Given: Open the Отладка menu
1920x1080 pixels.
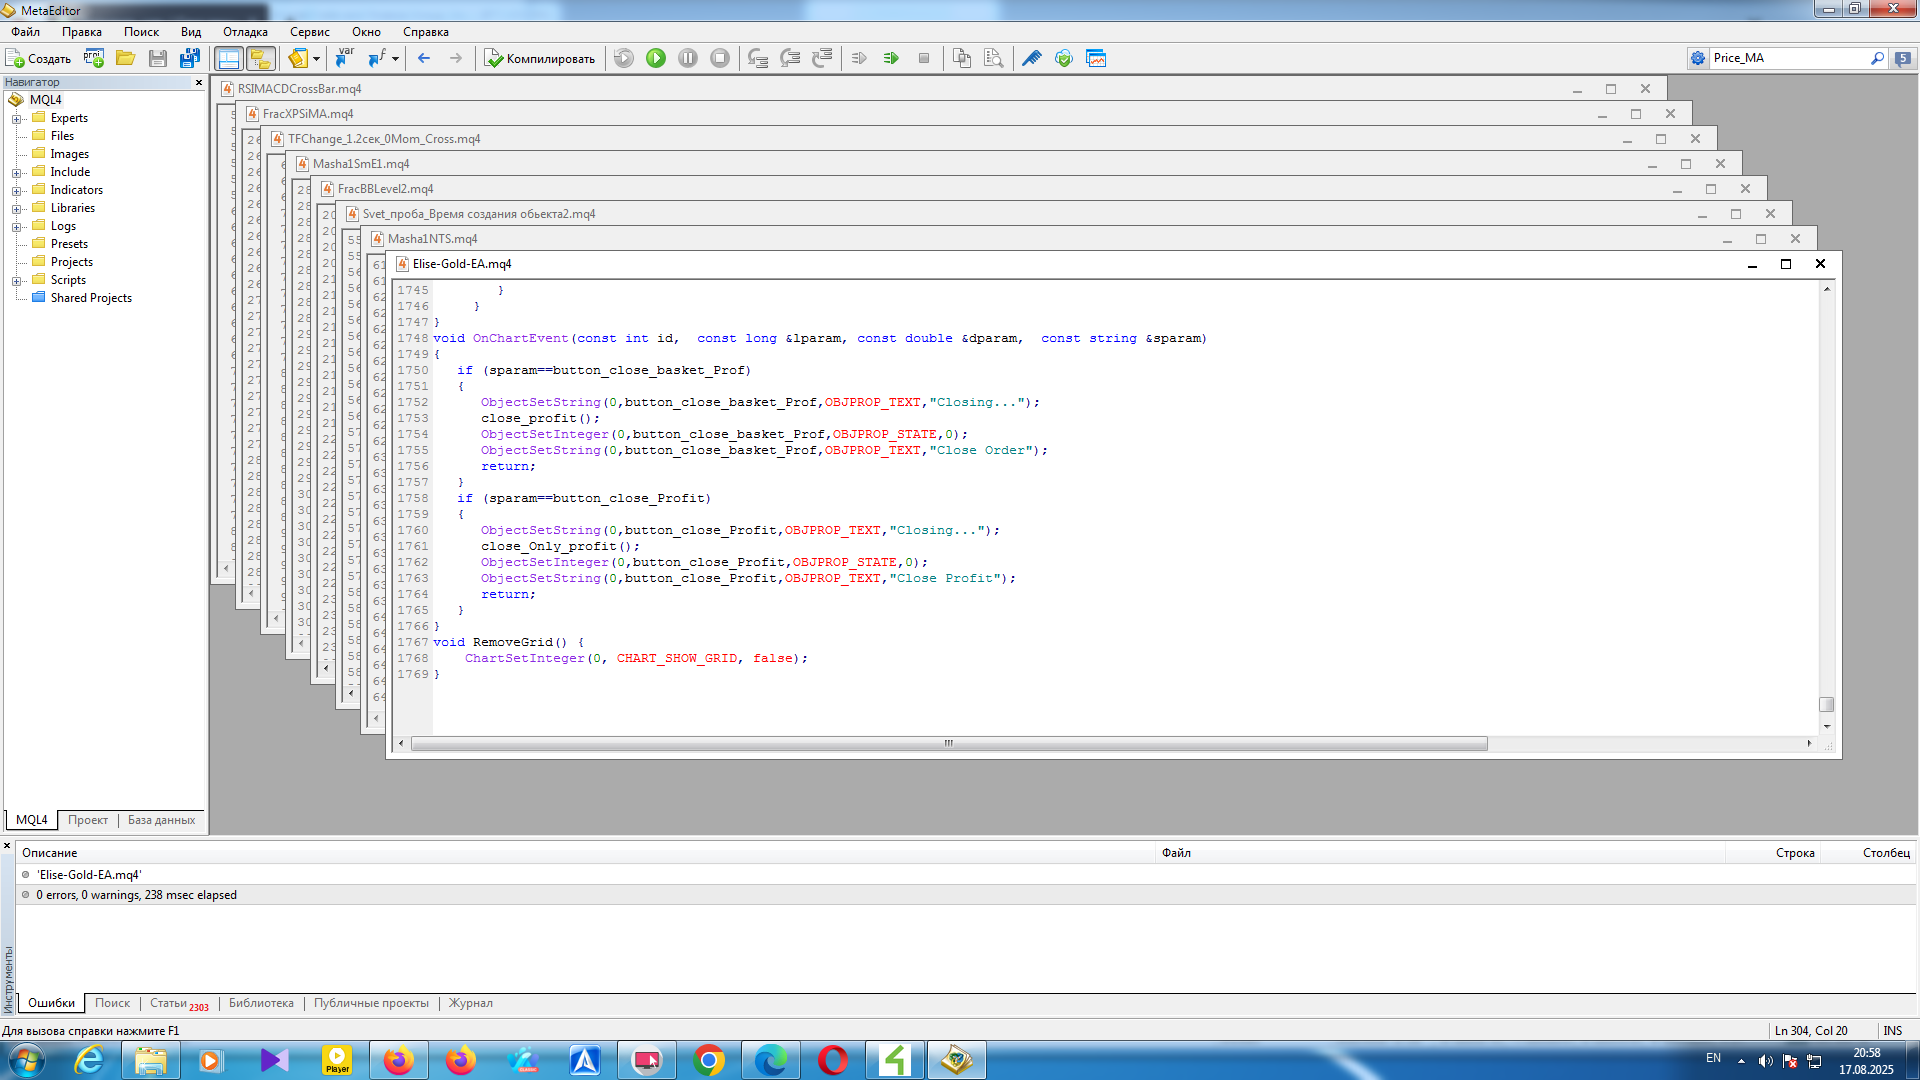Looking at the screenshot, I should tap(245, 32).
